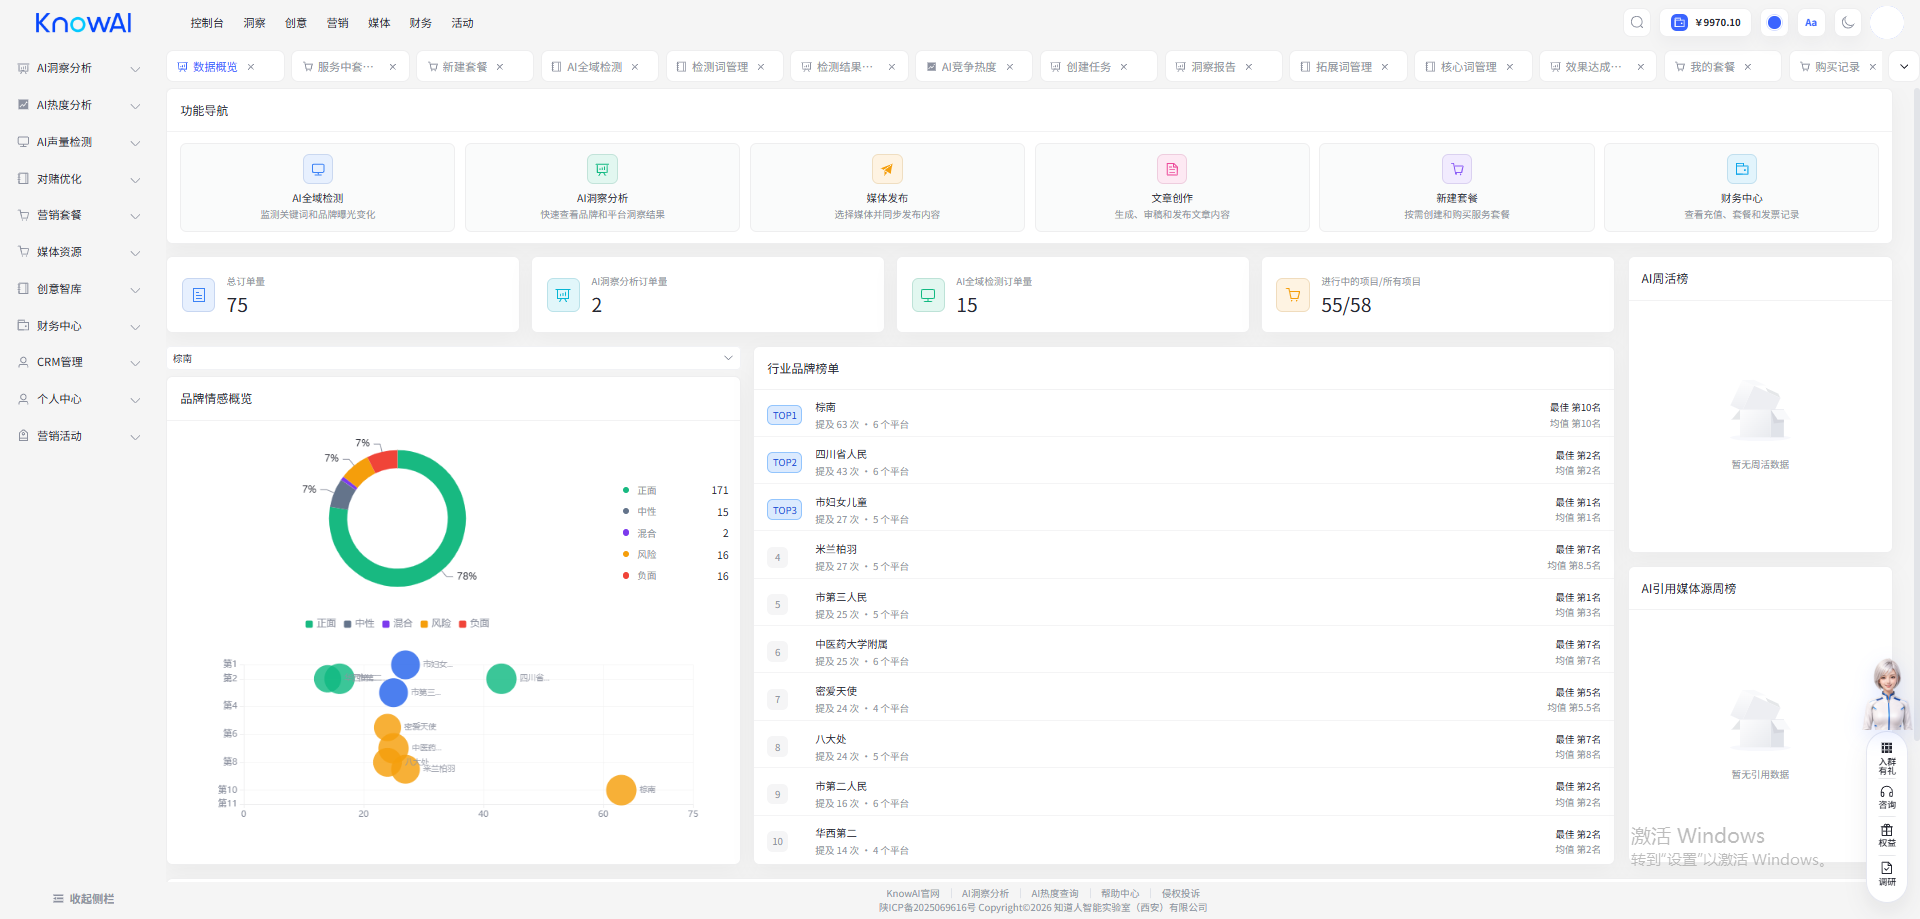Select the TOP1 棕南 ranking row

coord(1184,415)
